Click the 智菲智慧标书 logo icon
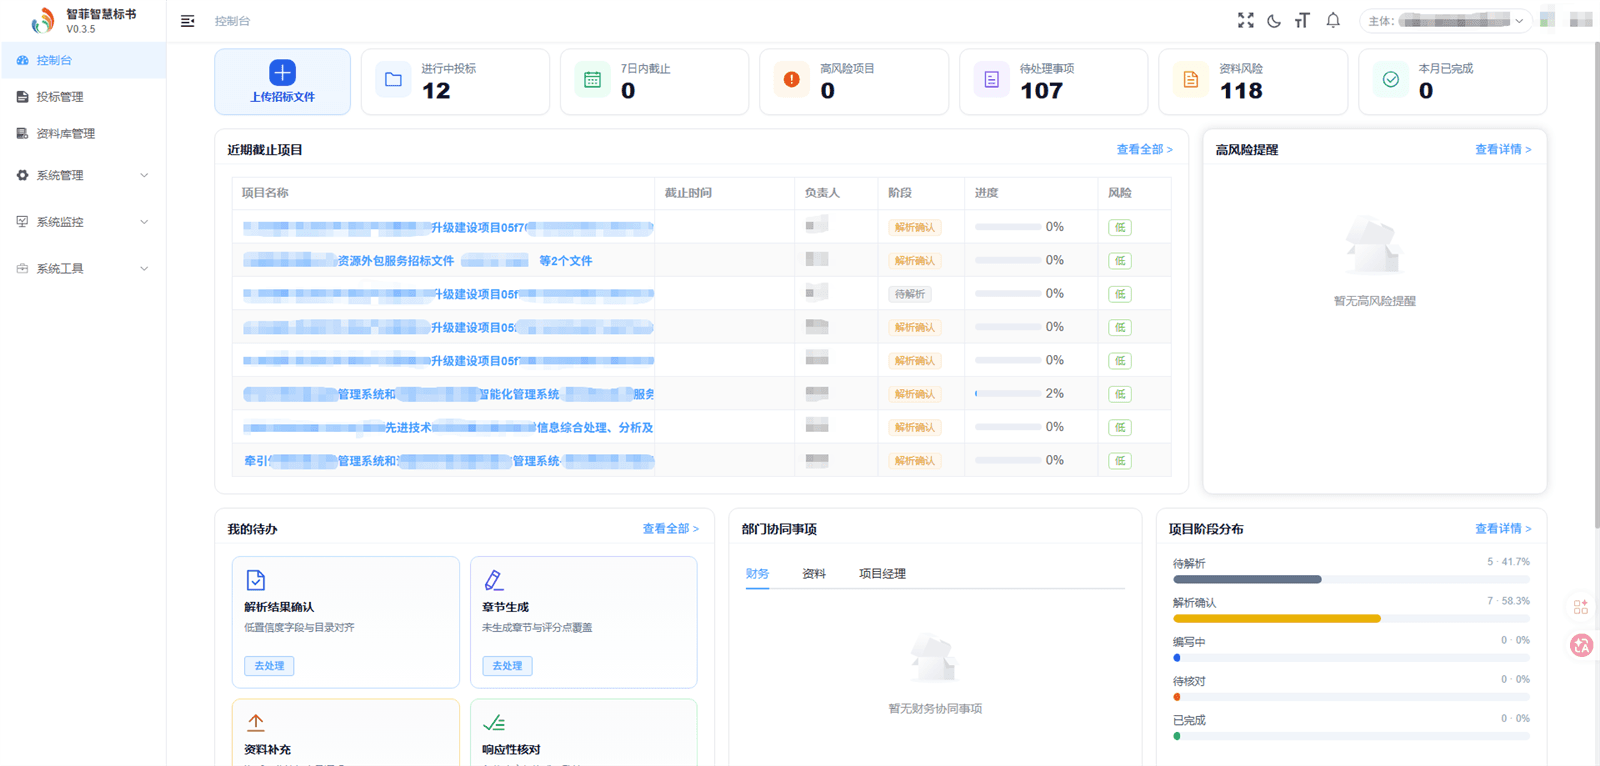This screenshot has height=766, width=1600. click(x=42, y=20)
